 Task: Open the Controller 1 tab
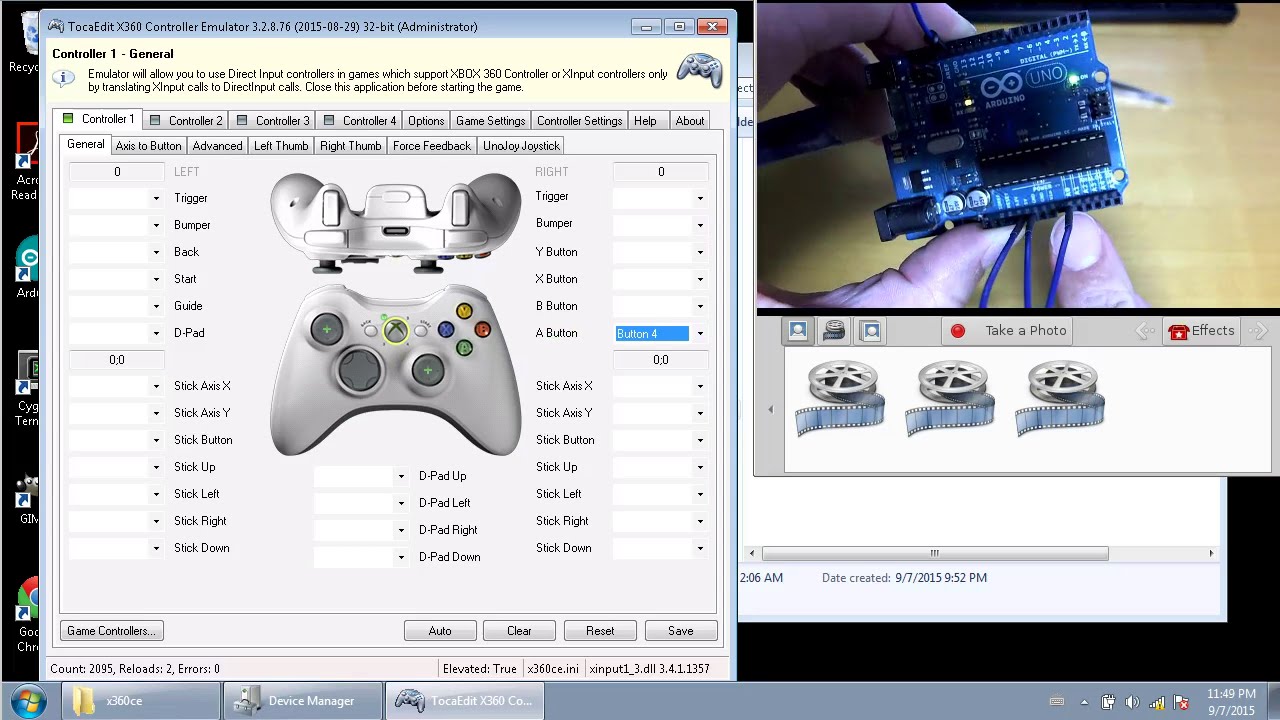pos(98,119)
